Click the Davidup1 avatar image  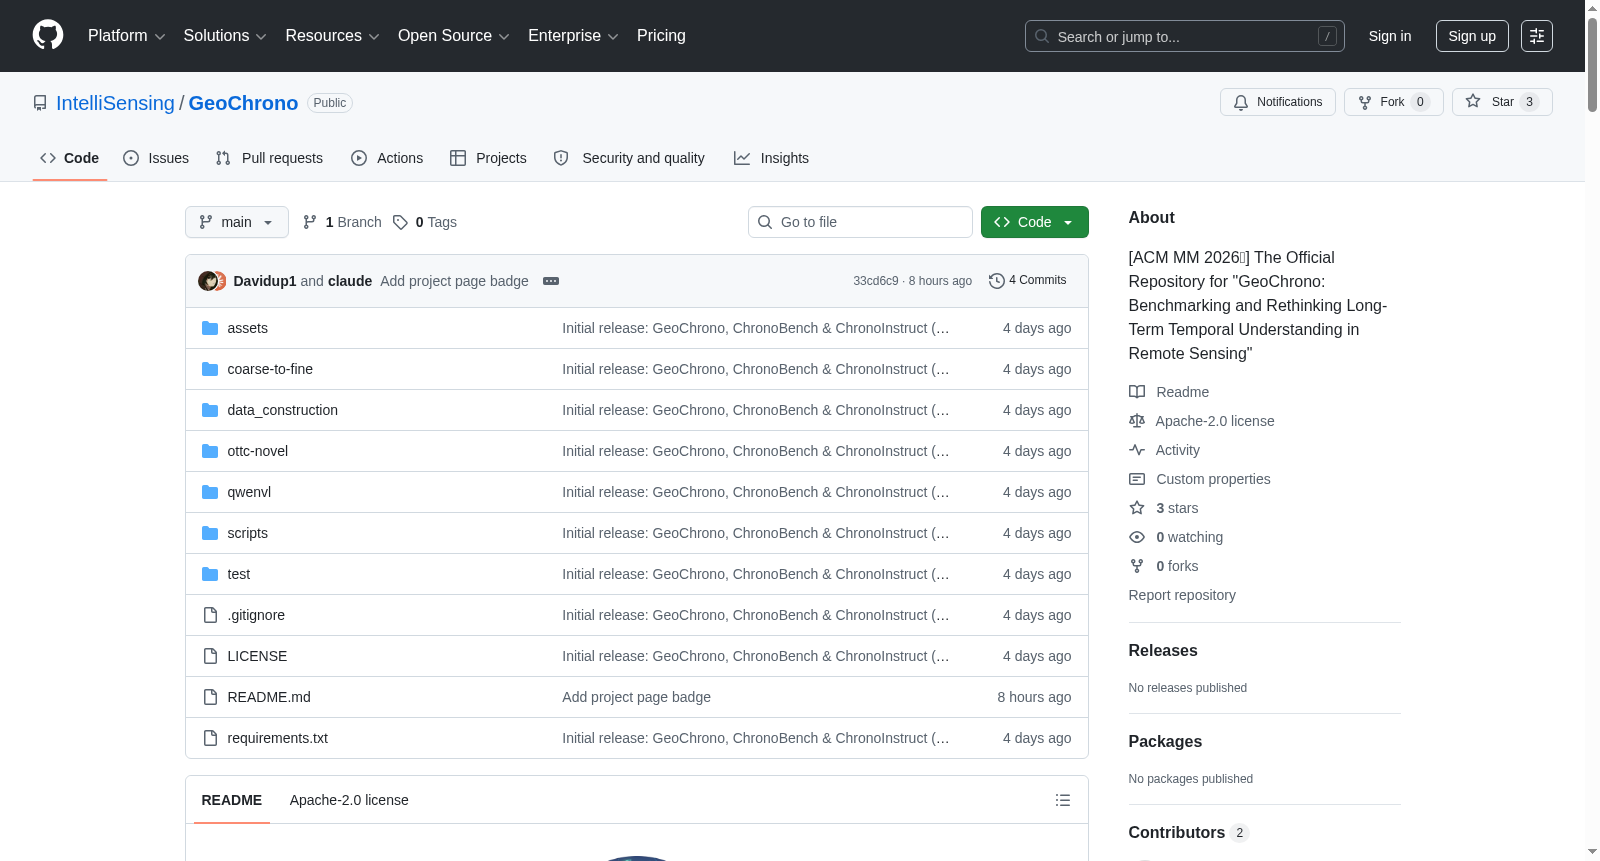(x=208, y=281)
